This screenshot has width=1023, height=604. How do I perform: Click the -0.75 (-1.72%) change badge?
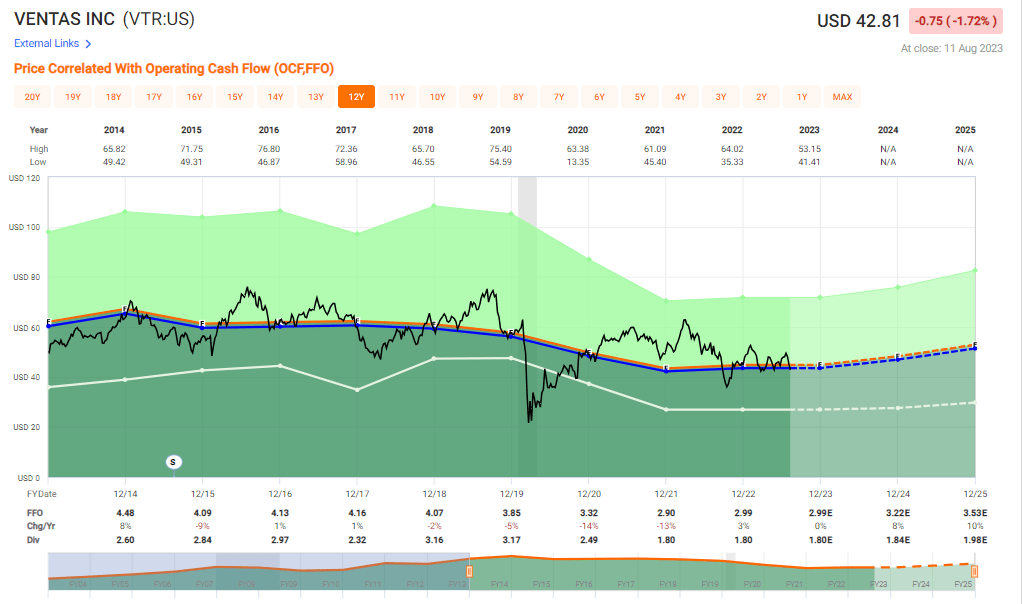click(956, 21)
